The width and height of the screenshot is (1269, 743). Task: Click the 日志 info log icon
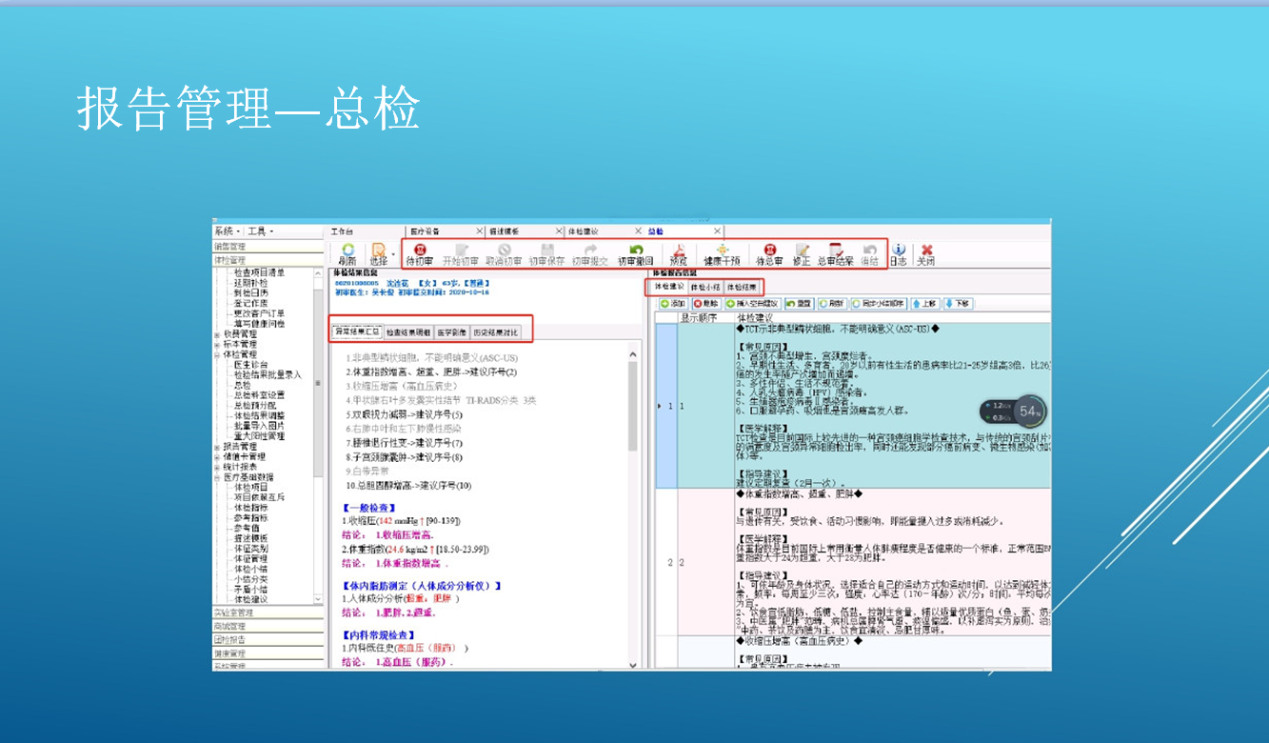click(x=898, y=254)
